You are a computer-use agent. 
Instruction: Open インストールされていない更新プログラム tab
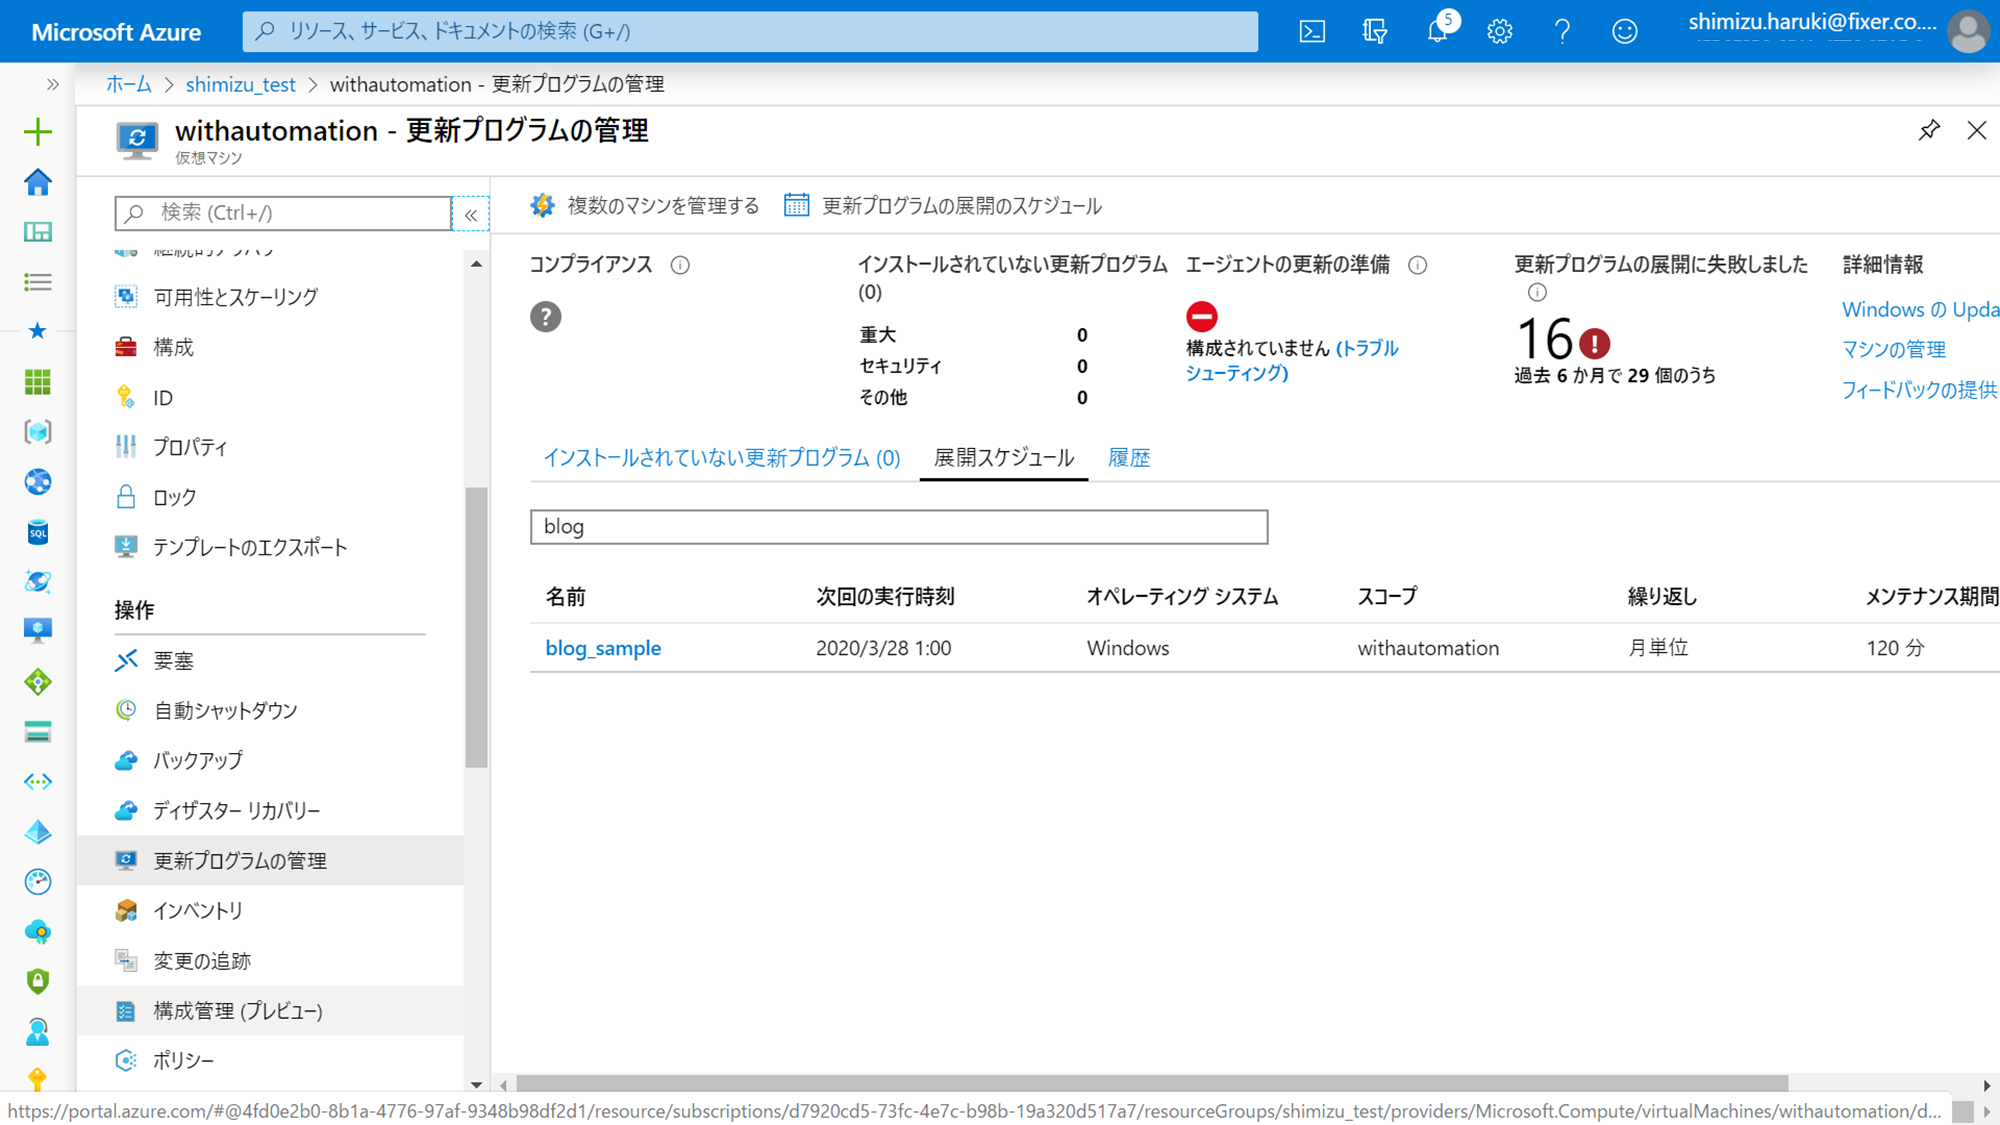pos(721,458)
